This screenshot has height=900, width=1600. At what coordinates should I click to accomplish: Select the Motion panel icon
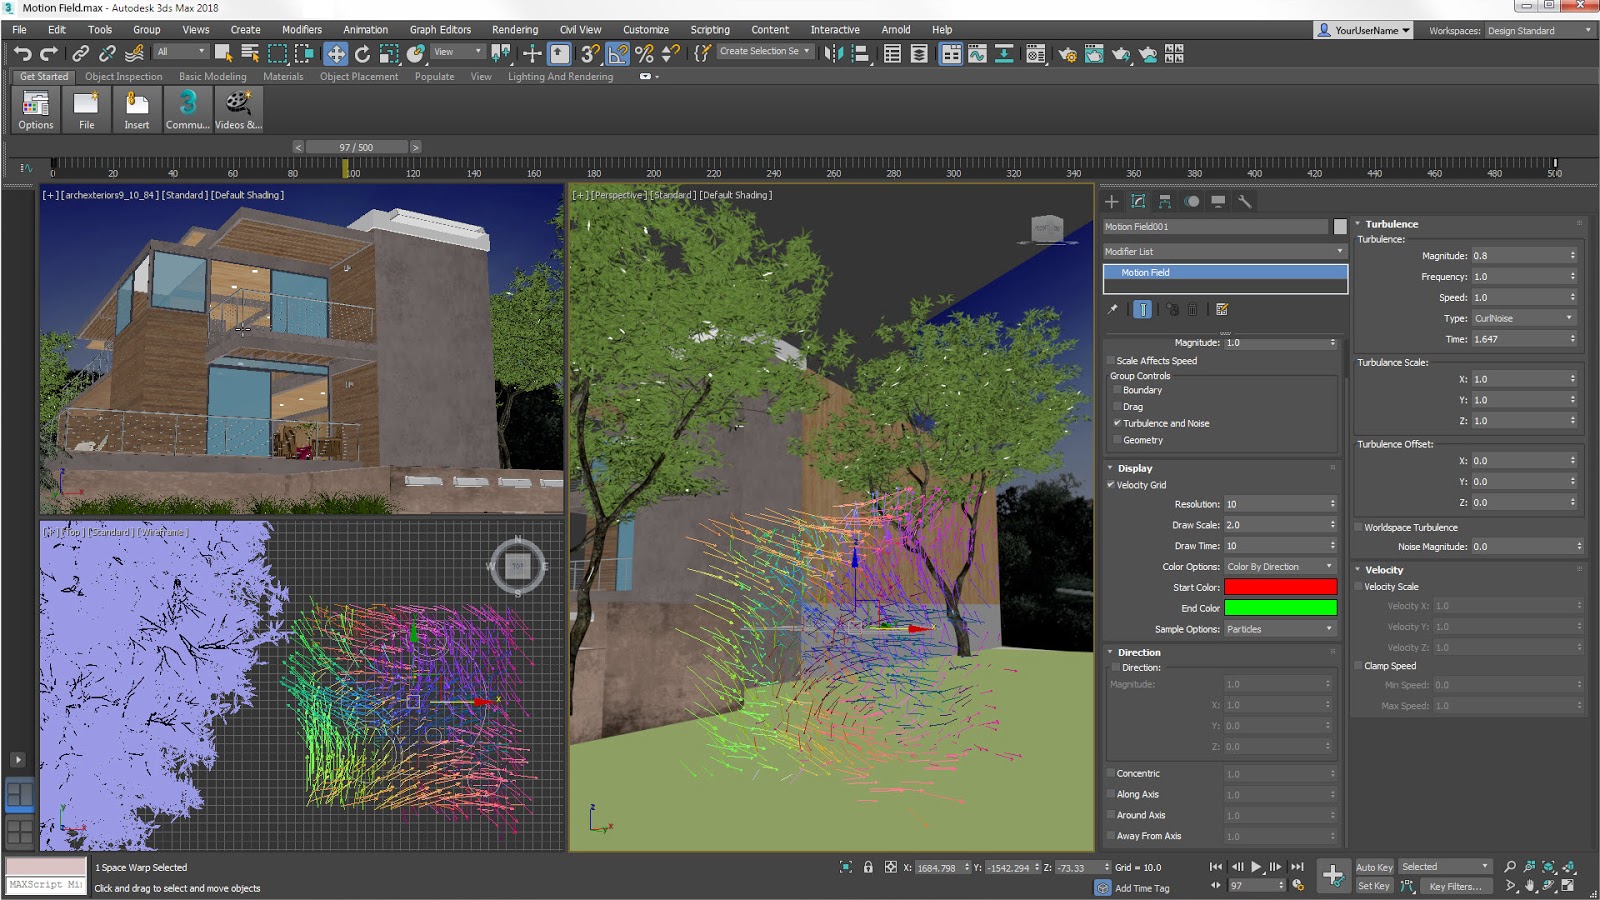[x=1191, y=201]
